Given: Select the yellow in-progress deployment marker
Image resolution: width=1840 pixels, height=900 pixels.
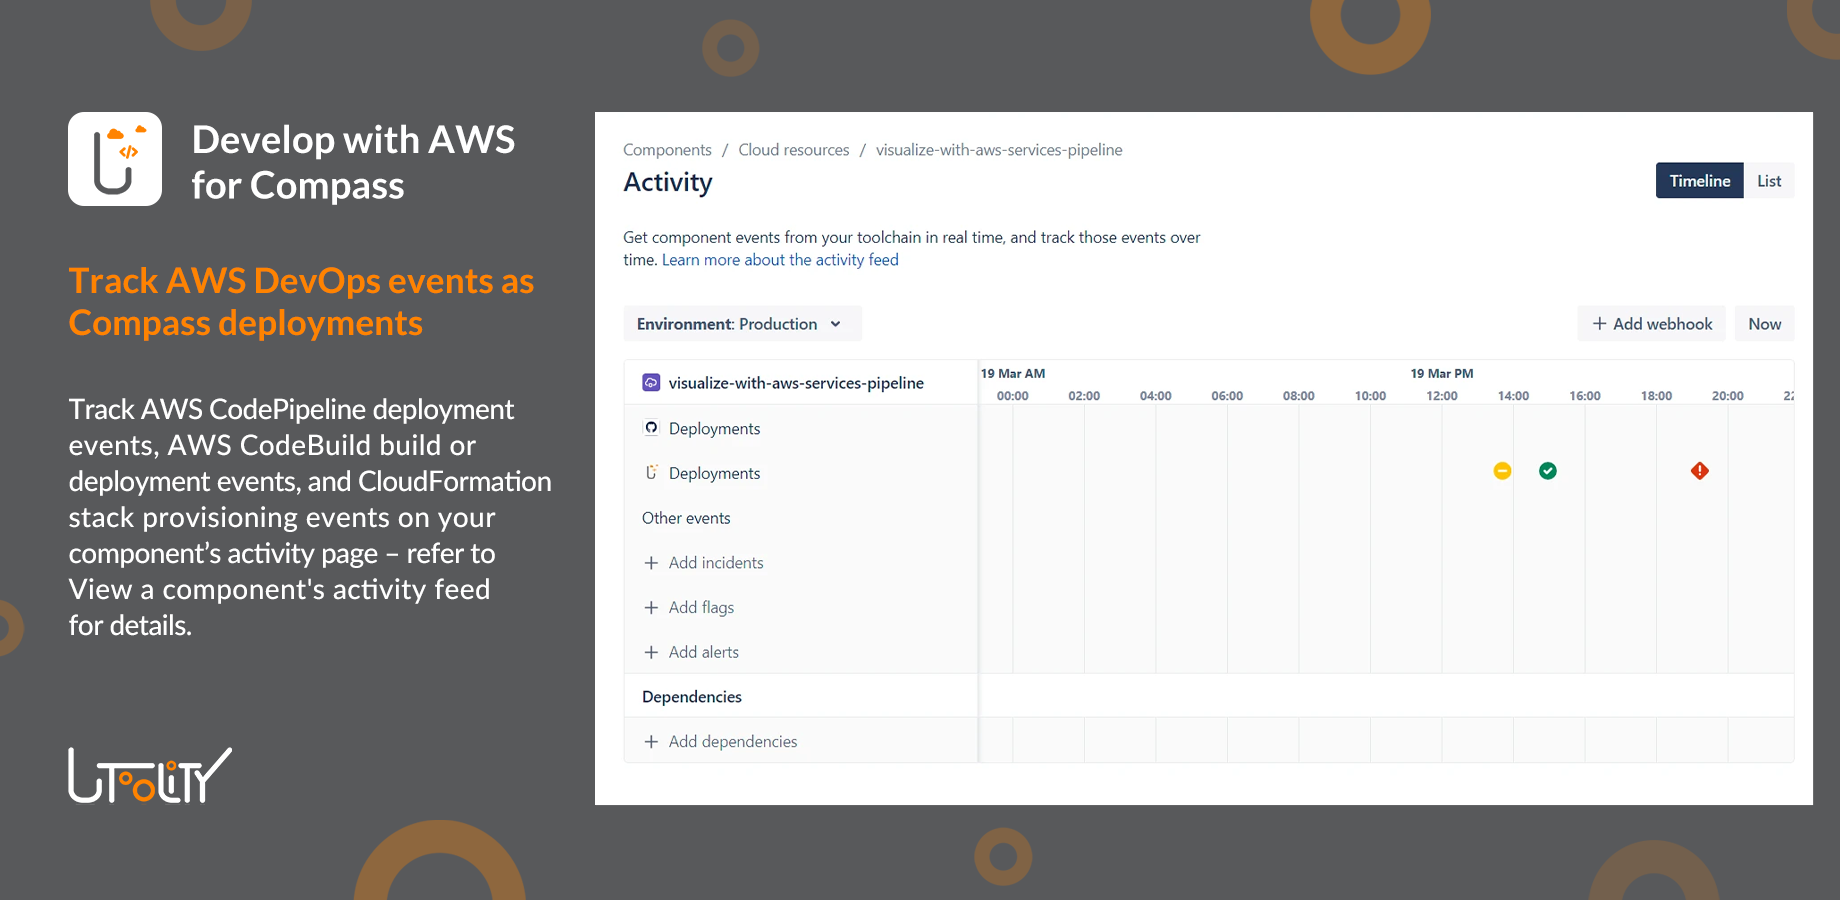Looking at the screenshot, I should [1502, 471].
